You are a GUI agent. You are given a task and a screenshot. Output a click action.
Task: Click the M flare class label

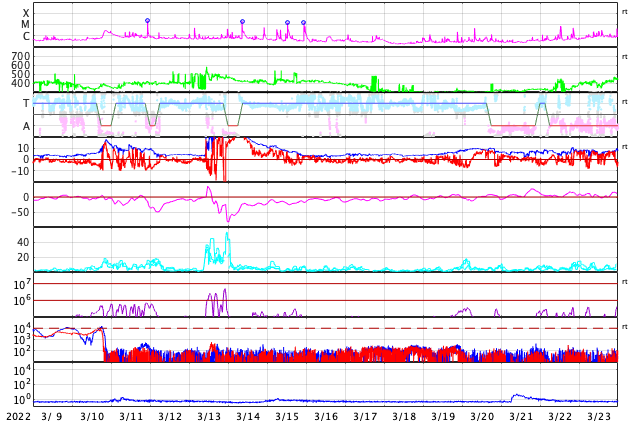(x=25, y=25)
